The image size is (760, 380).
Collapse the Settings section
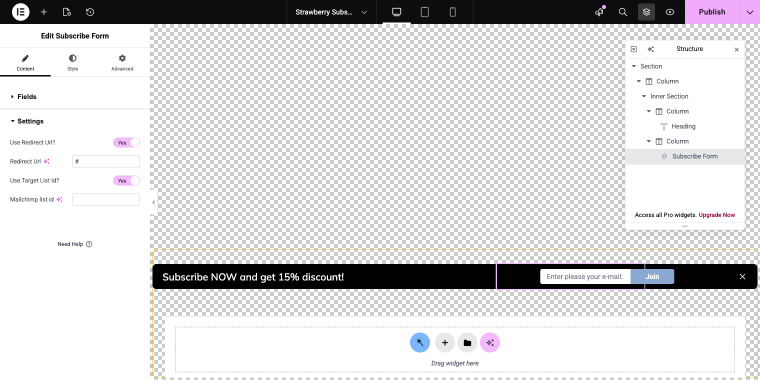point(75,121)
